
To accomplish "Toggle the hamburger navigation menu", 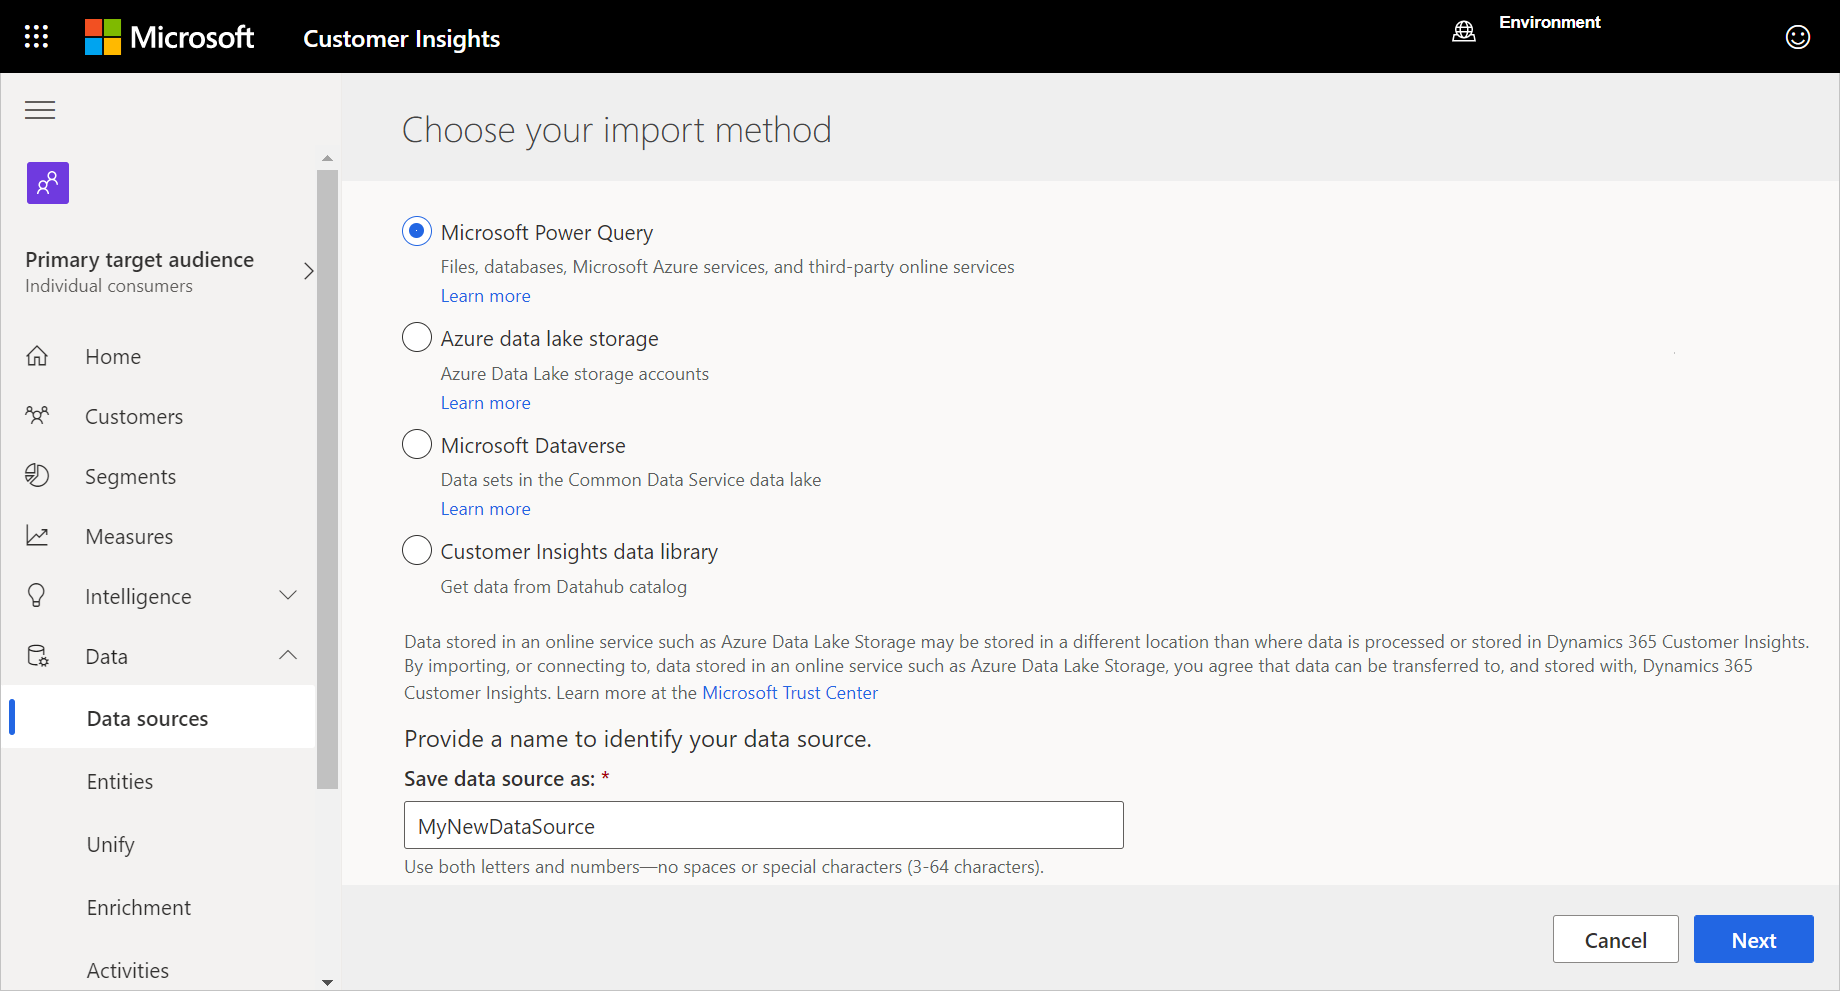I will 40,110.
